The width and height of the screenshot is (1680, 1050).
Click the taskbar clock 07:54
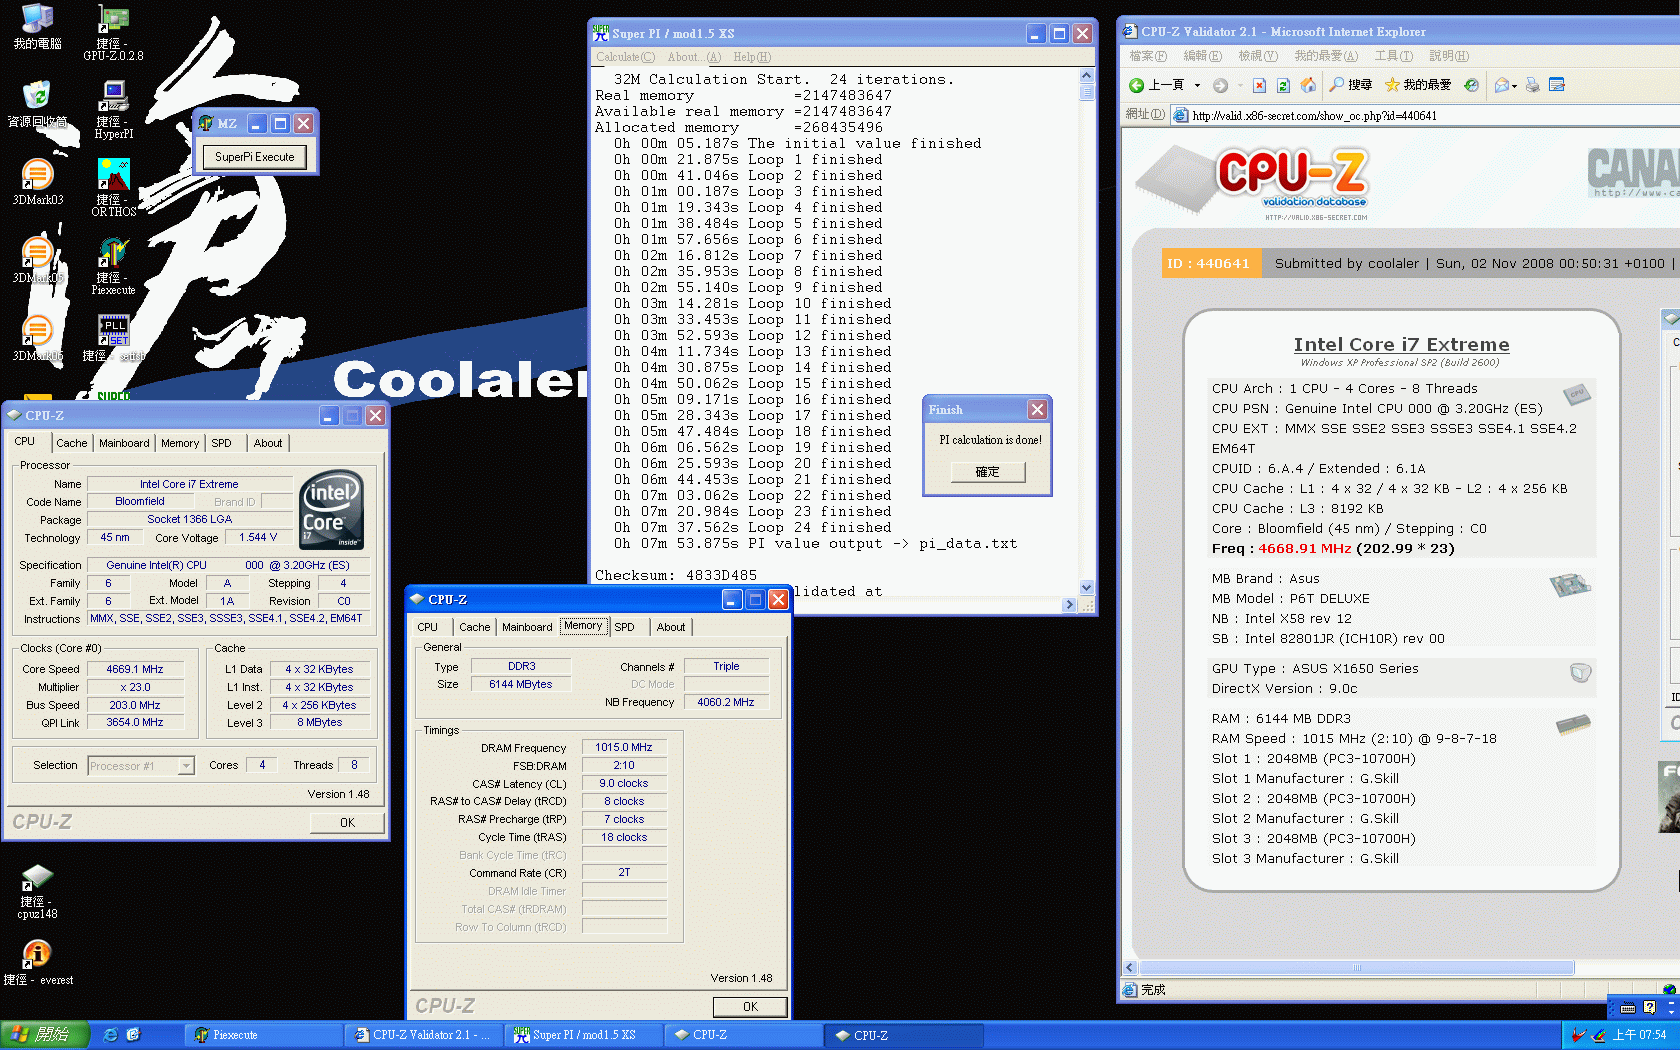tap(1639, 1035)
